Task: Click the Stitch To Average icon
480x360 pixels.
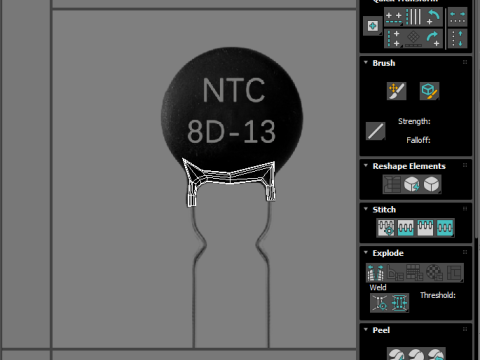Action: click(406, 228)
